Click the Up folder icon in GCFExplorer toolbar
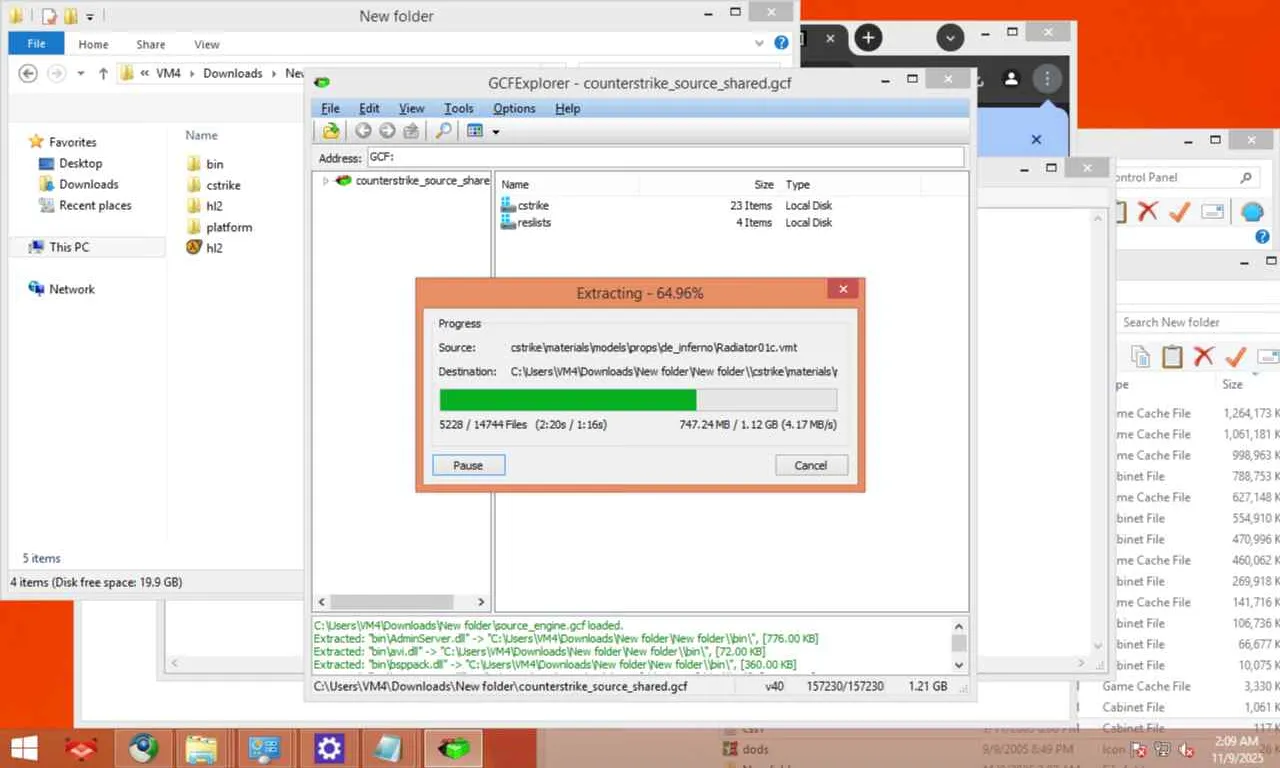This screenshot has width=1280, height=768. [x=411, y=131]
